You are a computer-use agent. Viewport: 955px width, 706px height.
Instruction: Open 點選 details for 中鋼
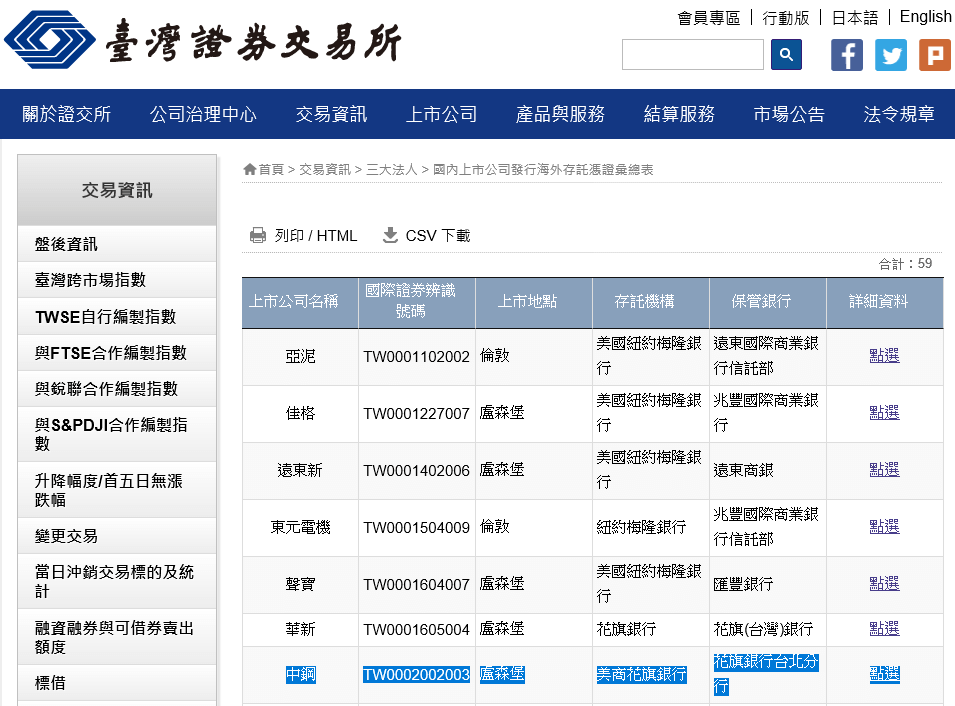point(884,674)
